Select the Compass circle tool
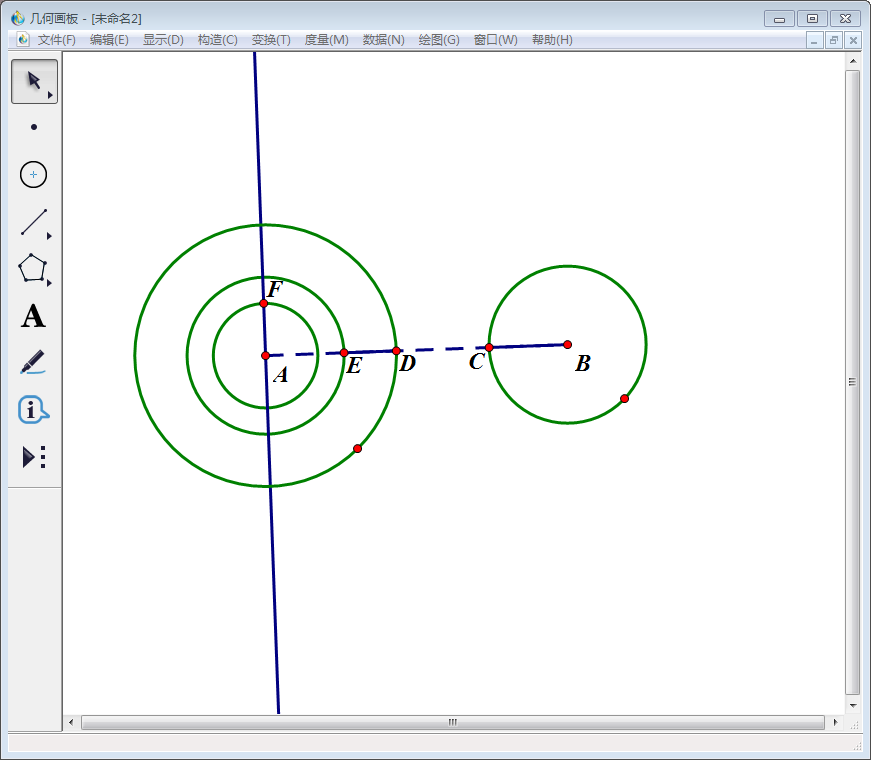 34,174
